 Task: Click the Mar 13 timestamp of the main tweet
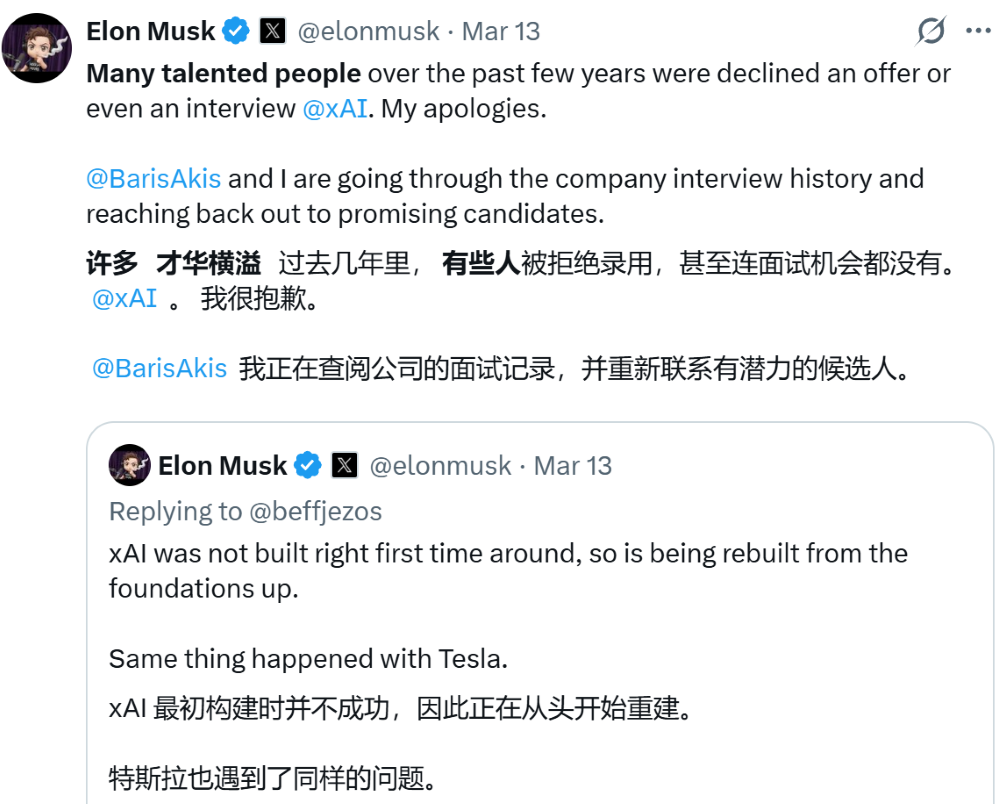(x=501, y=31)
